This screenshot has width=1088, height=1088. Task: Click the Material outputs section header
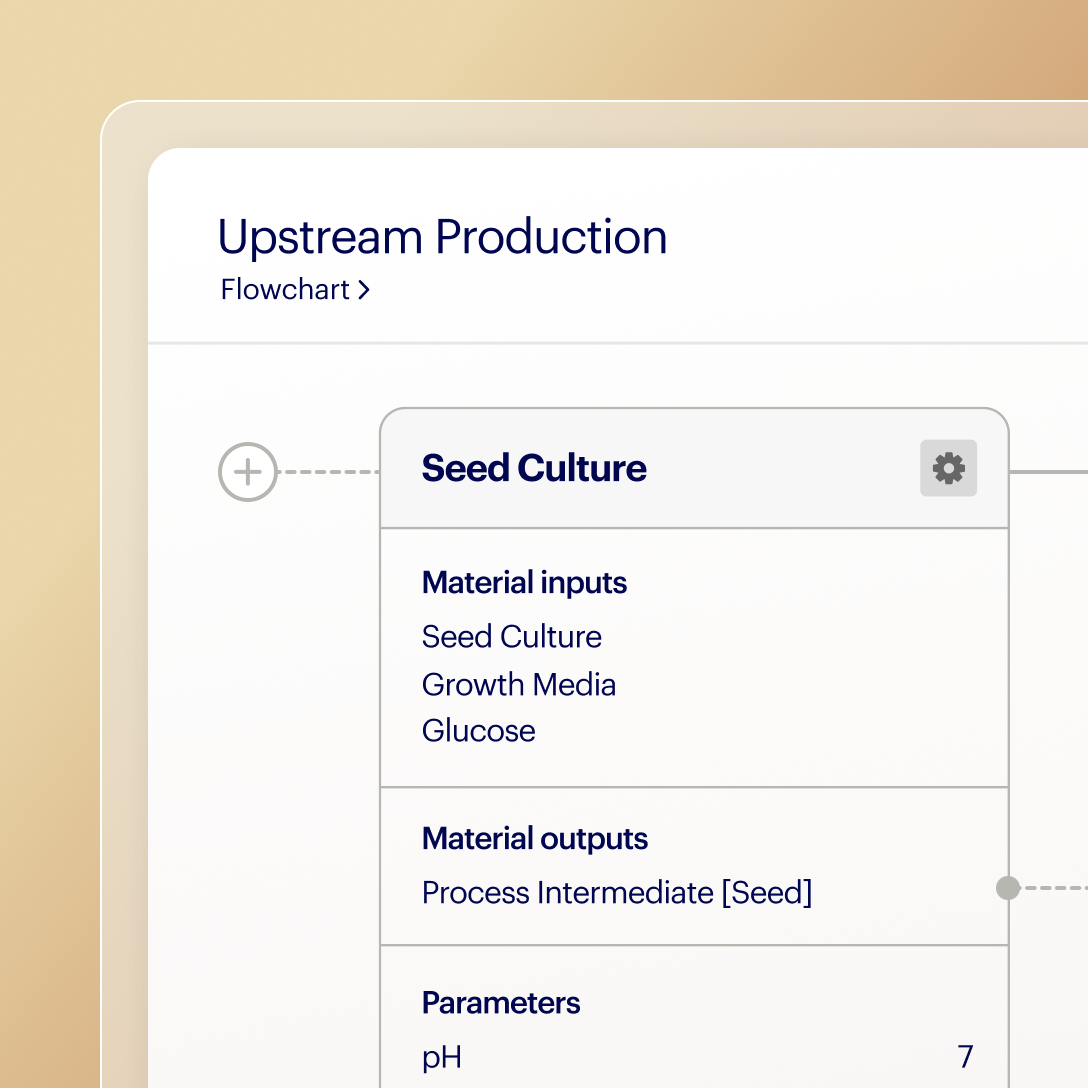[535, 839]
